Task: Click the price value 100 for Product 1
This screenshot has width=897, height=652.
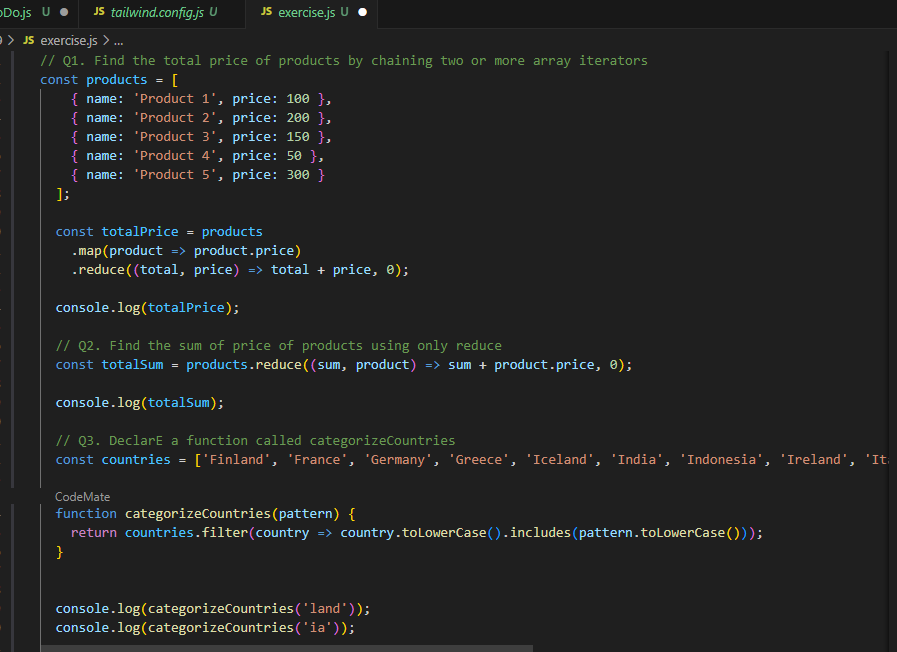Action: (297, 98)
